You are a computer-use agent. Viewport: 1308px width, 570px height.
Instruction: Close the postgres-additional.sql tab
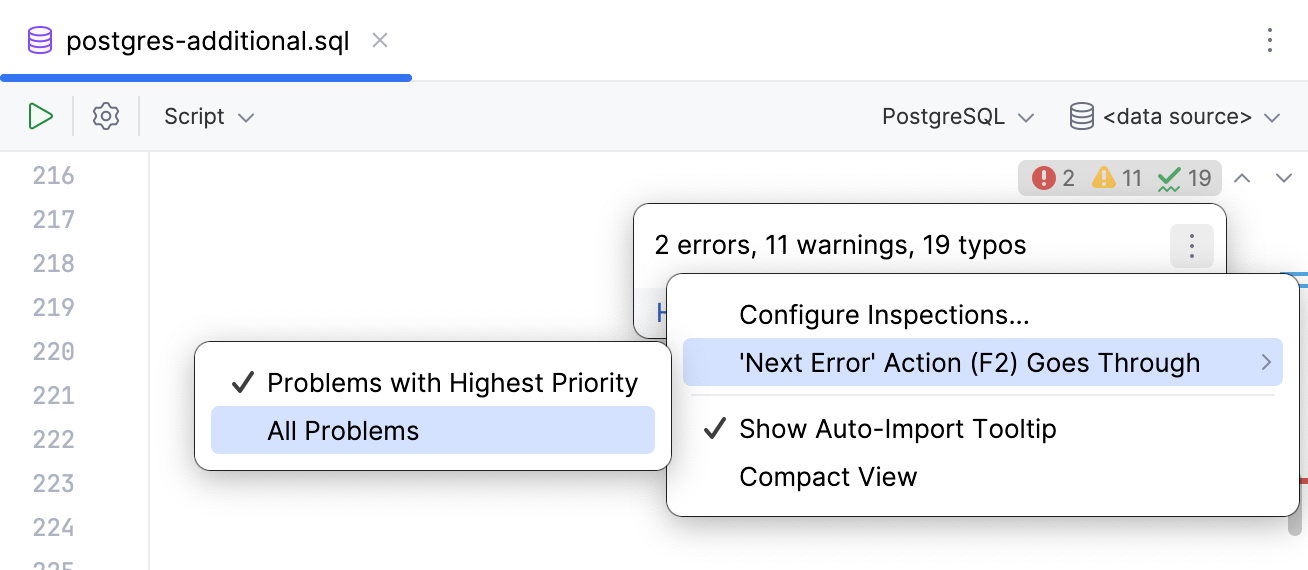380,41
